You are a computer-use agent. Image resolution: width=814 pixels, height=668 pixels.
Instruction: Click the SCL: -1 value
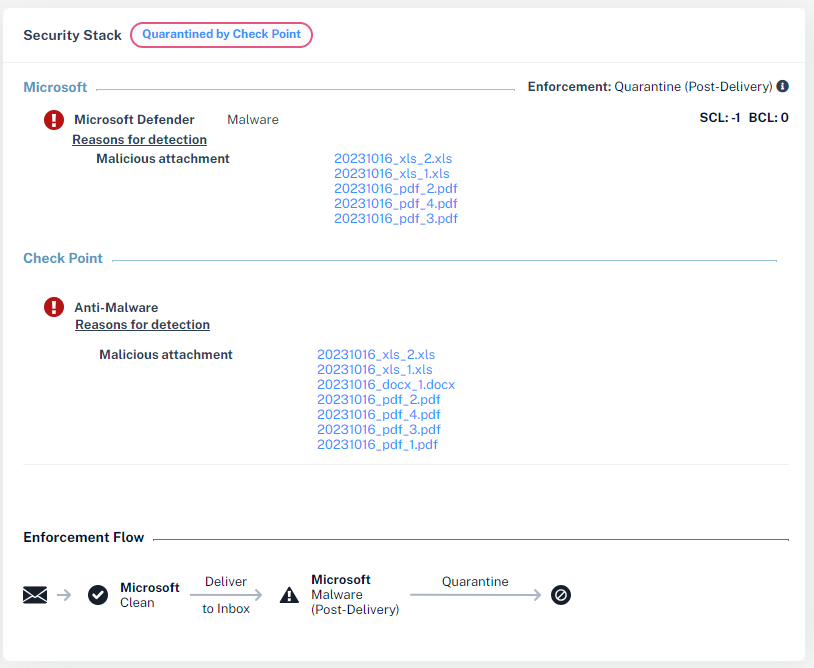click(720, 118)
